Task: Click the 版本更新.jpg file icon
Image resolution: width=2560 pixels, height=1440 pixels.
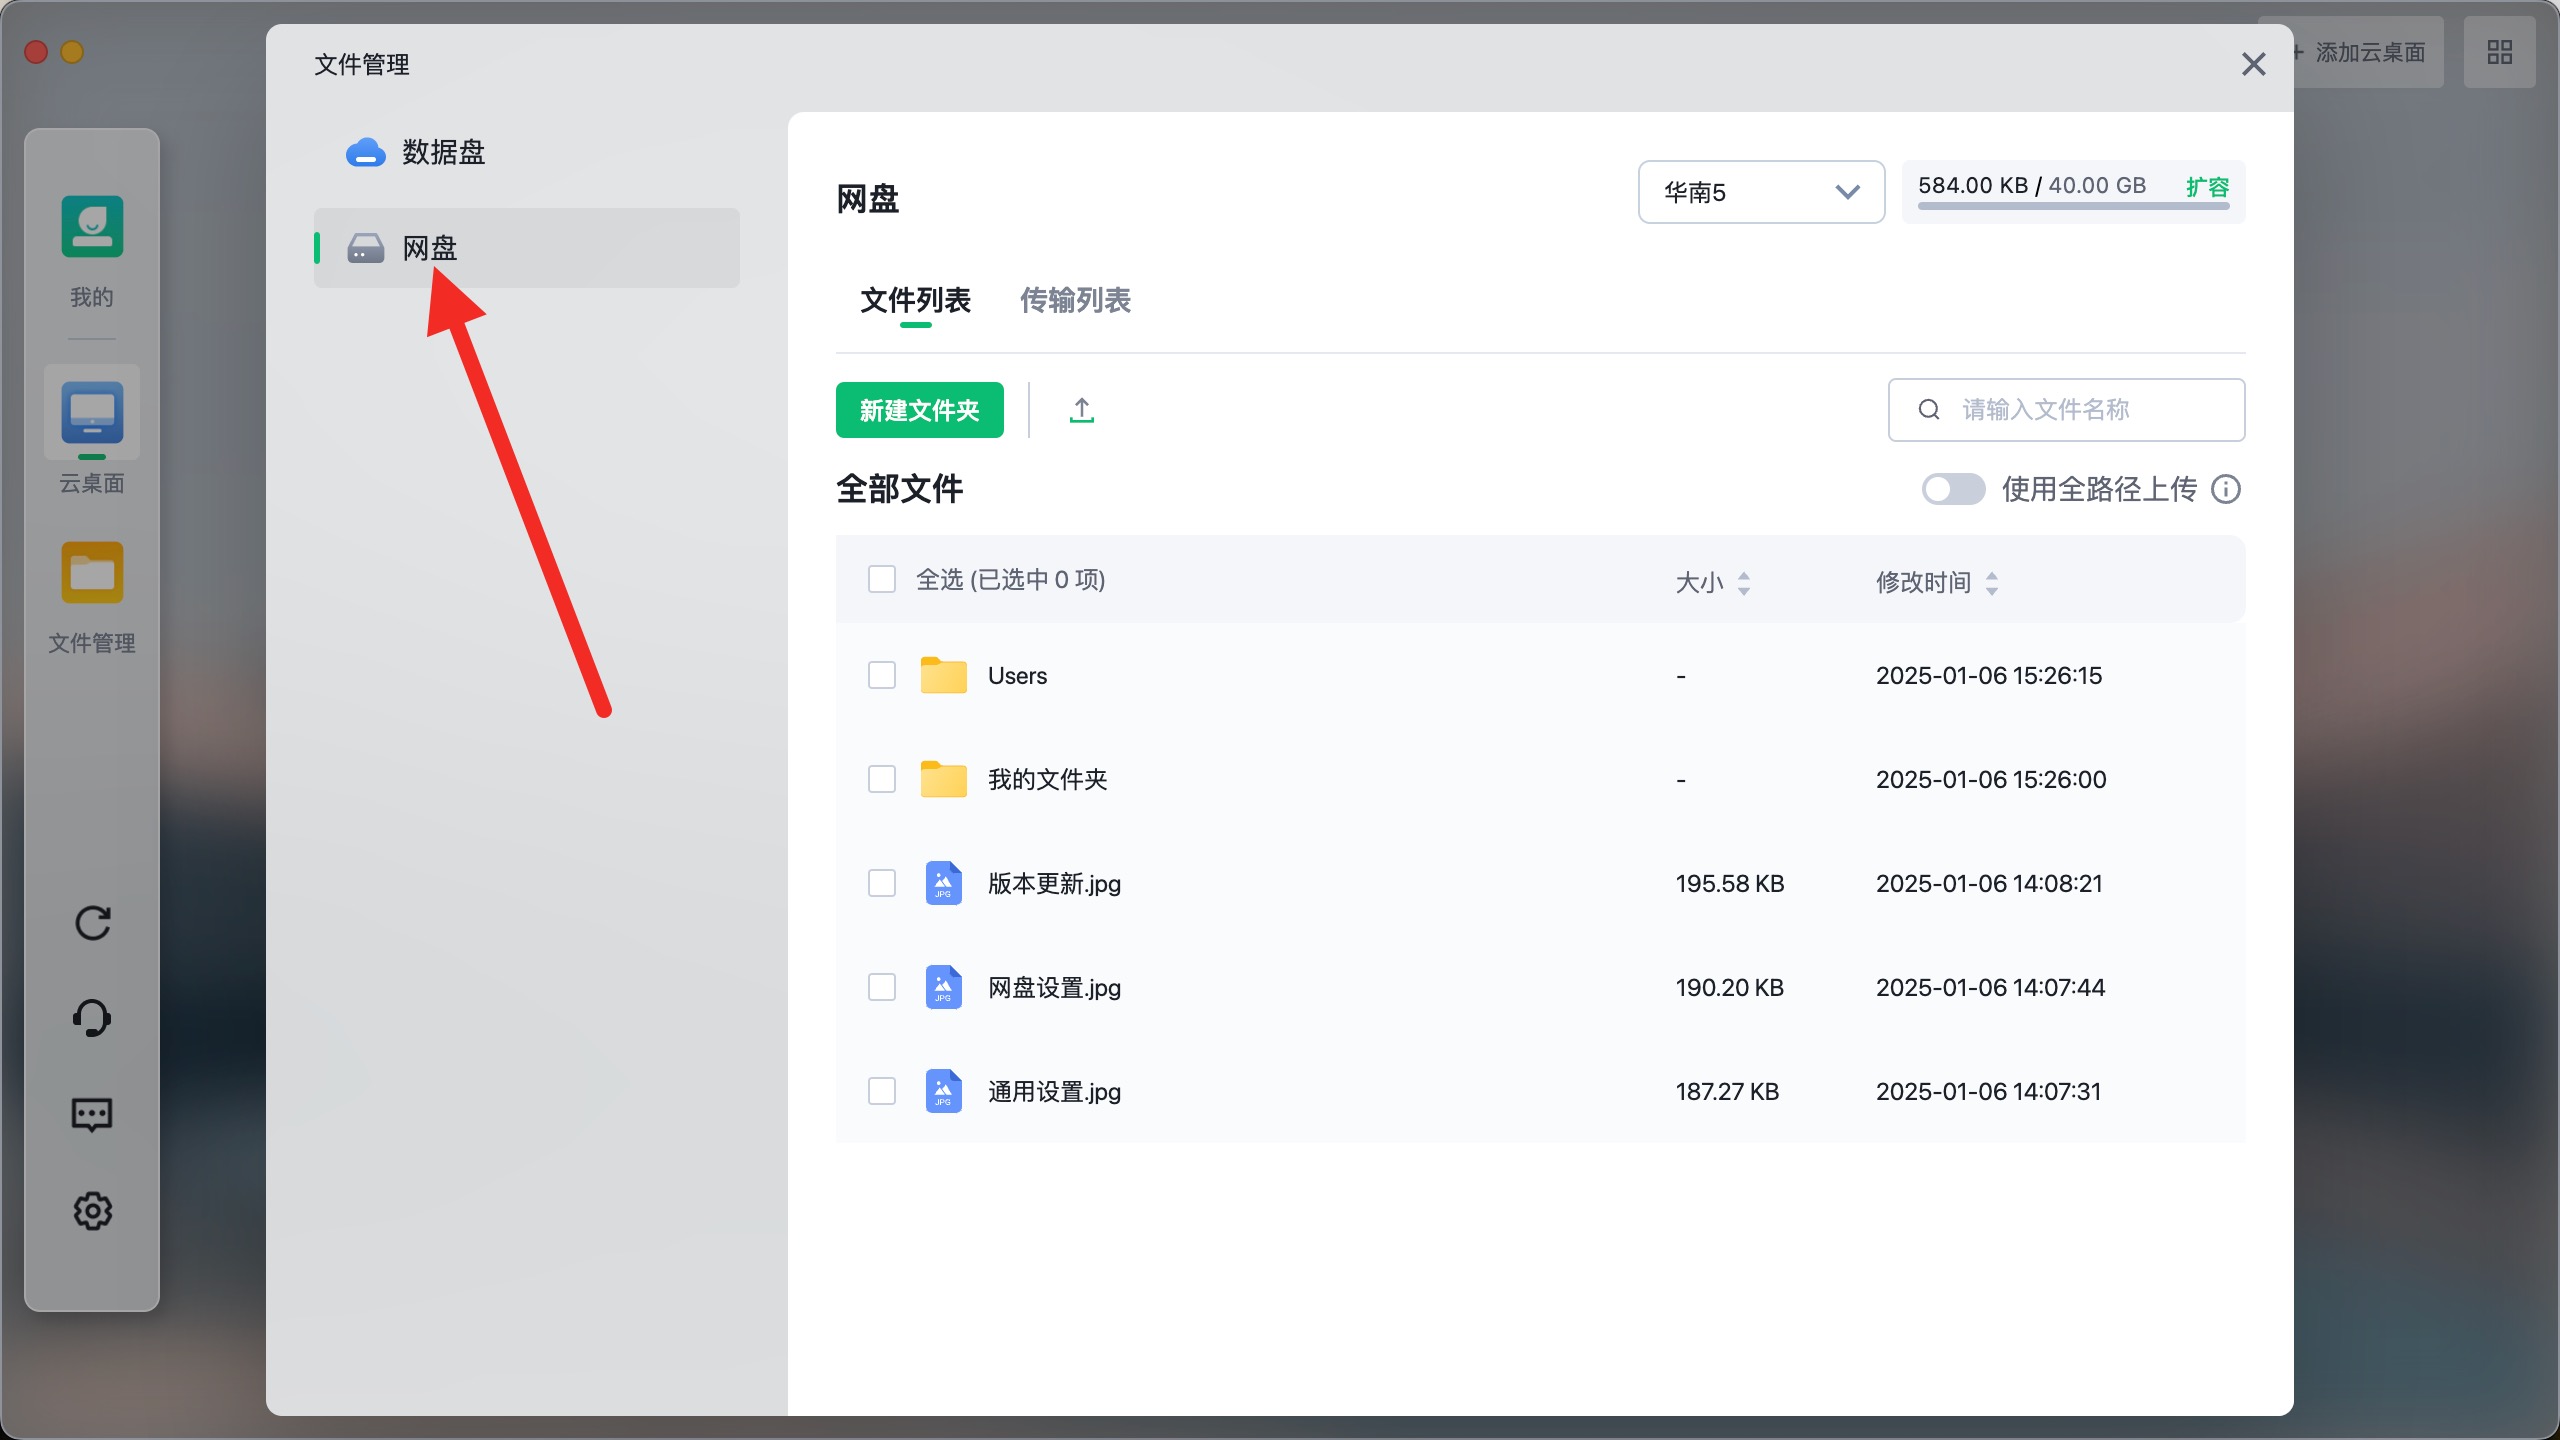Action: pos(943,883)
